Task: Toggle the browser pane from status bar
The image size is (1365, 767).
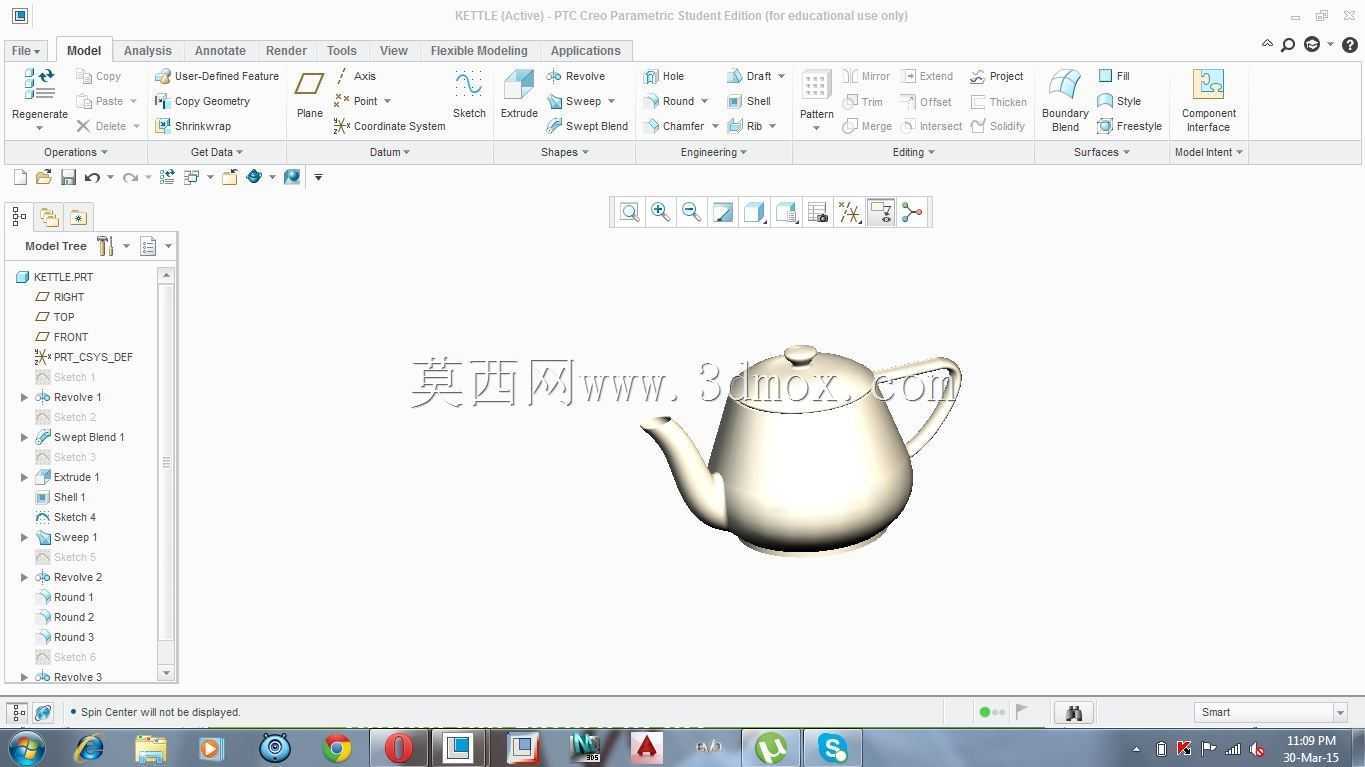Action: 43,712
